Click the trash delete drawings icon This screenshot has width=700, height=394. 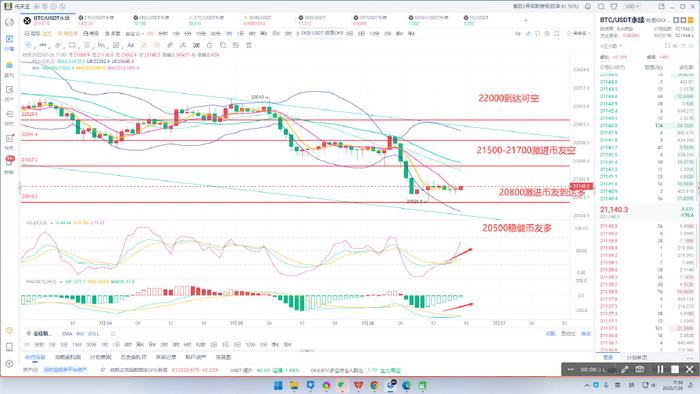pyautogui.click(x=249, y=45)
